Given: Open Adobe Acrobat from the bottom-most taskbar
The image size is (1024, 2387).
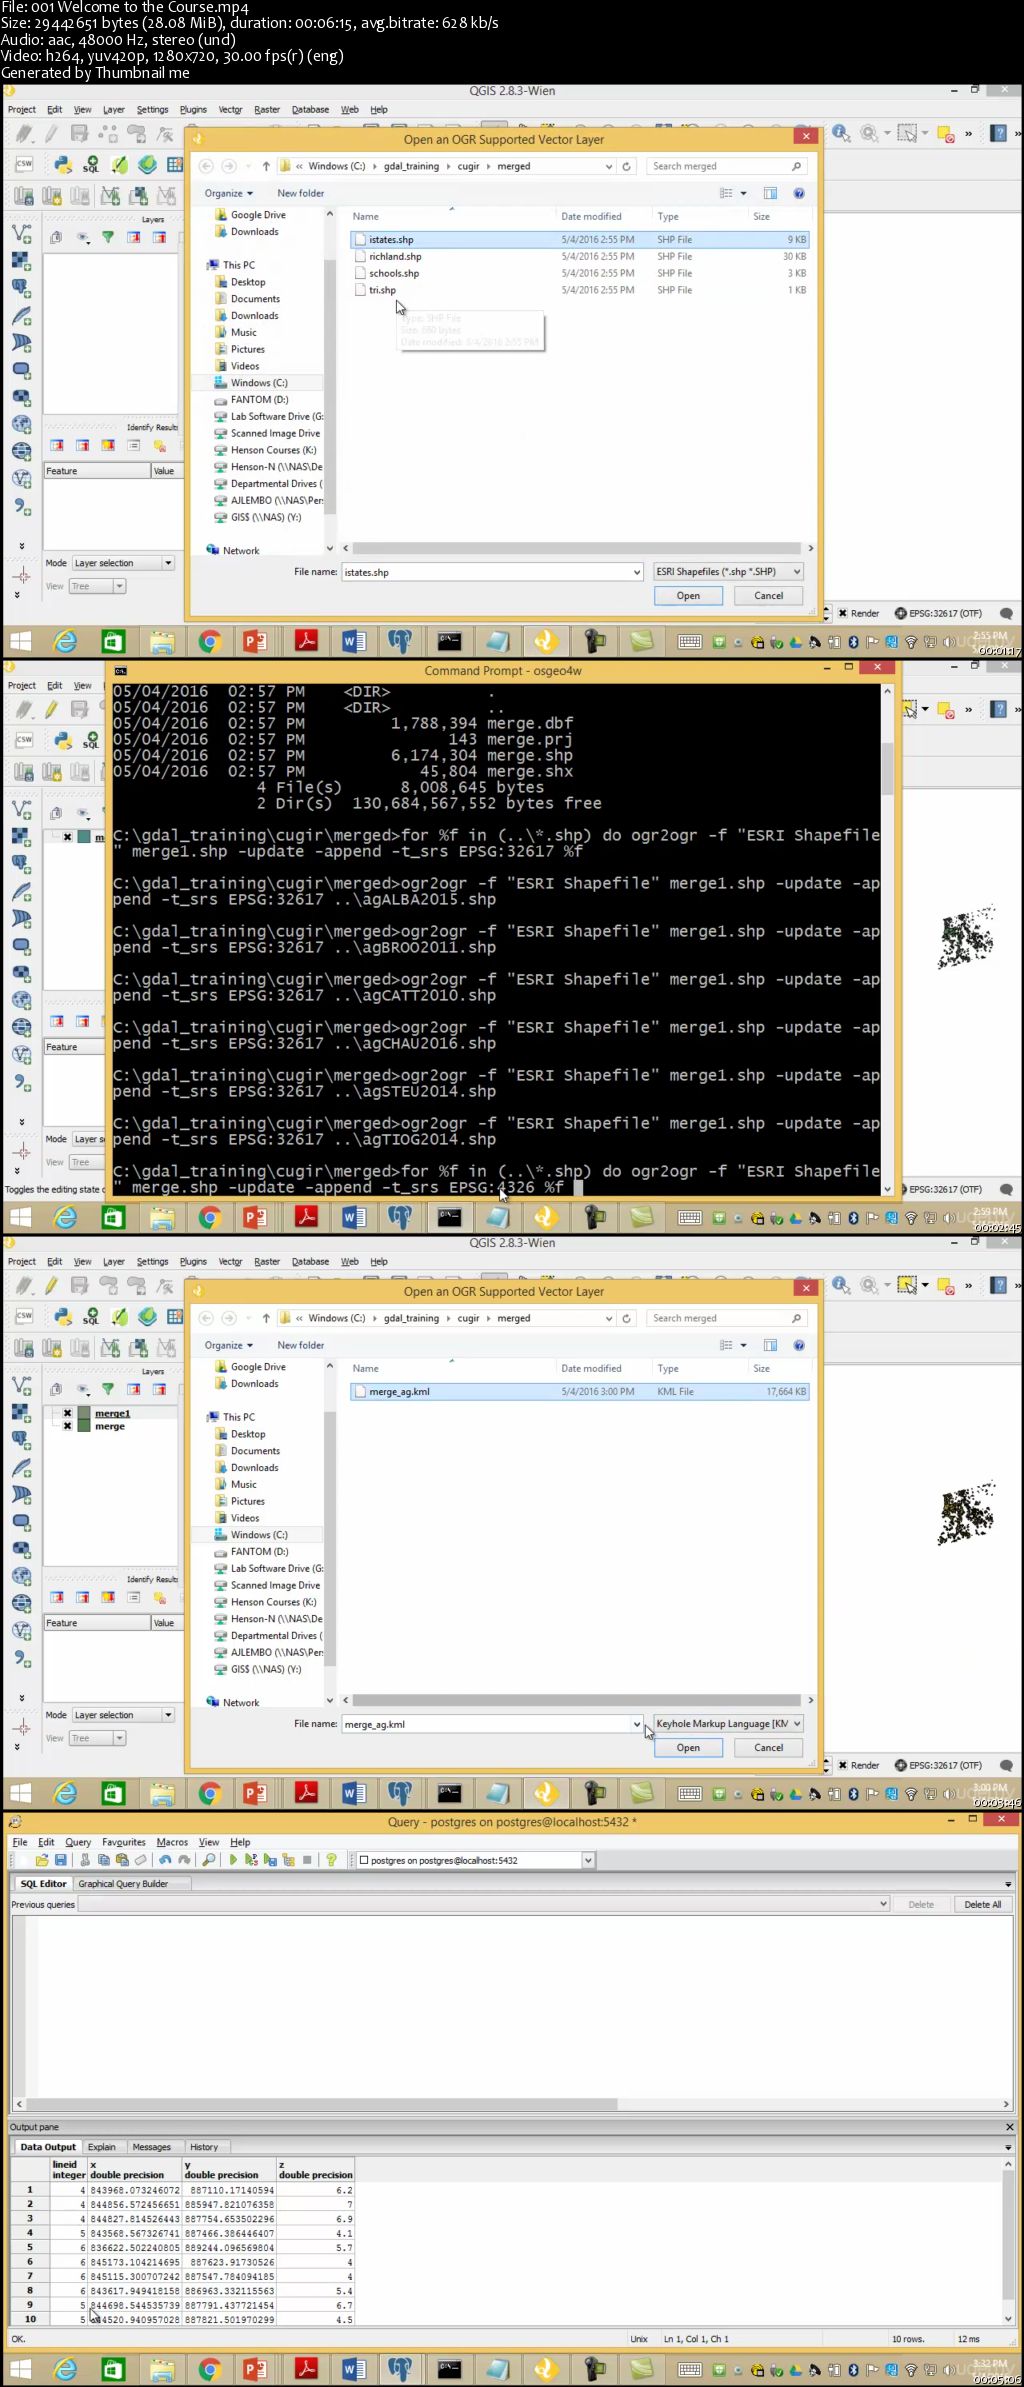Looking at the screenshot, I should tap(306, 2369).
